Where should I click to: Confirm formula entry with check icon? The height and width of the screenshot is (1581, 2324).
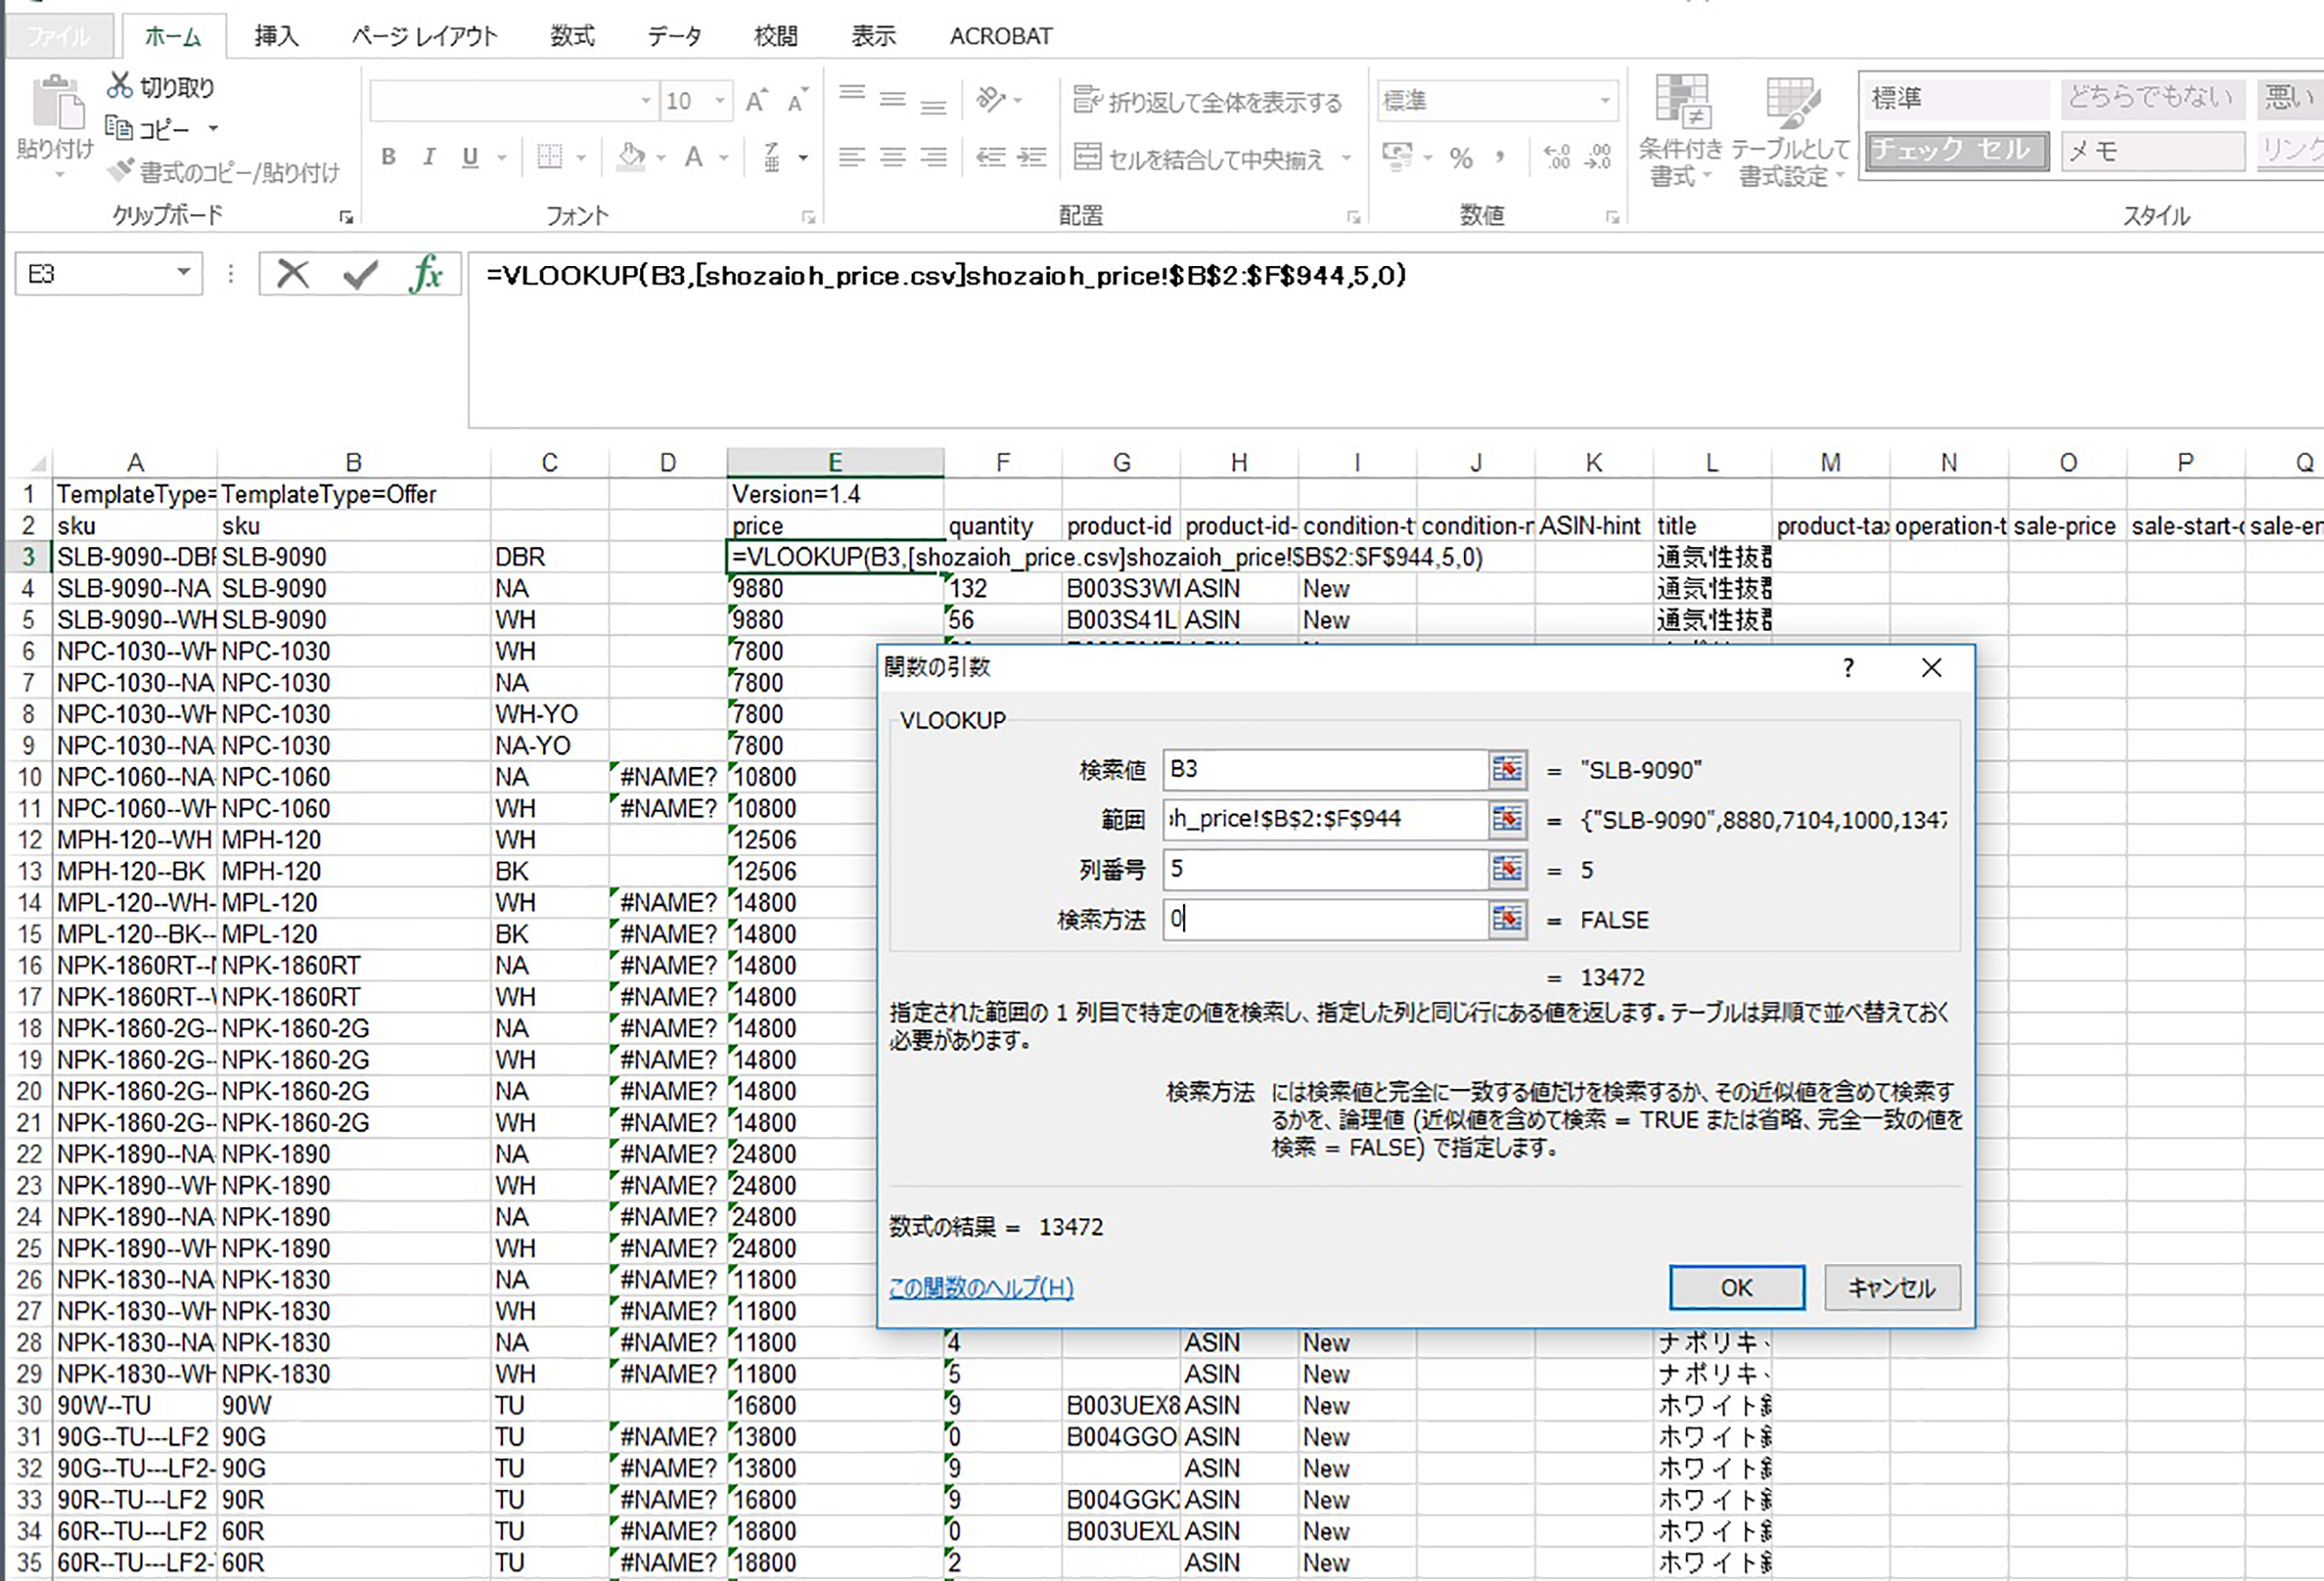pyautogui.click(x=360, y=274)
